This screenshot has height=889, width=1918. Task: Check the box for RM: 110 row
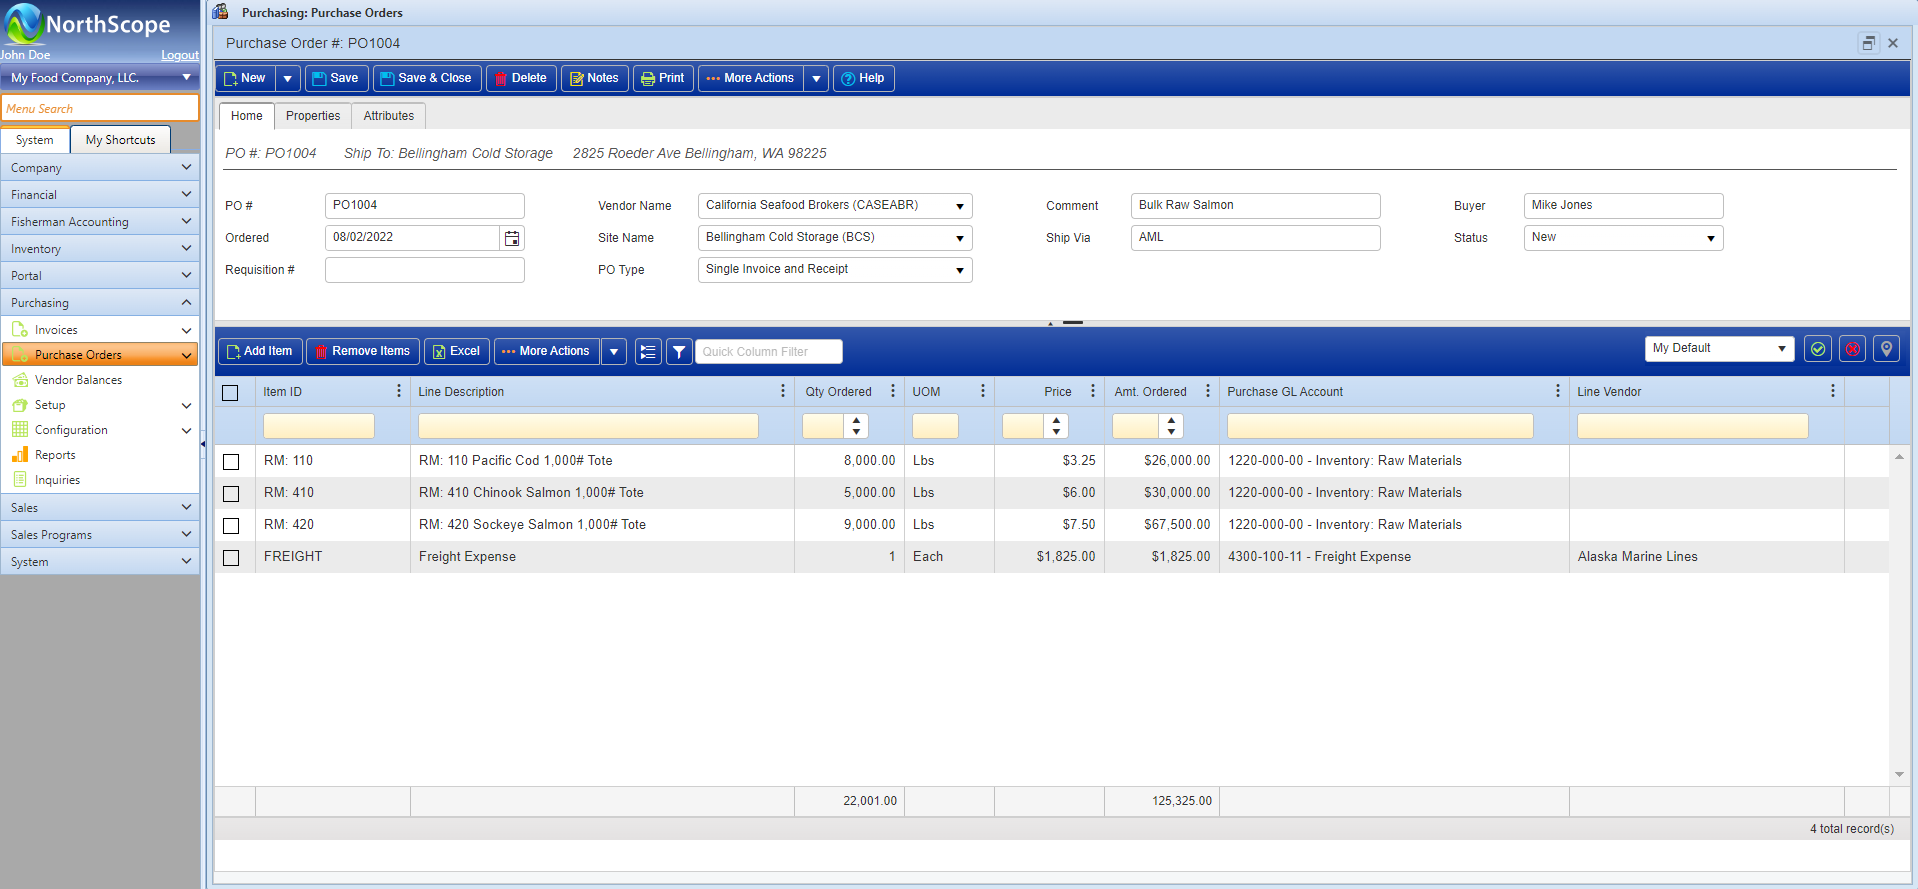click(231, 462)
